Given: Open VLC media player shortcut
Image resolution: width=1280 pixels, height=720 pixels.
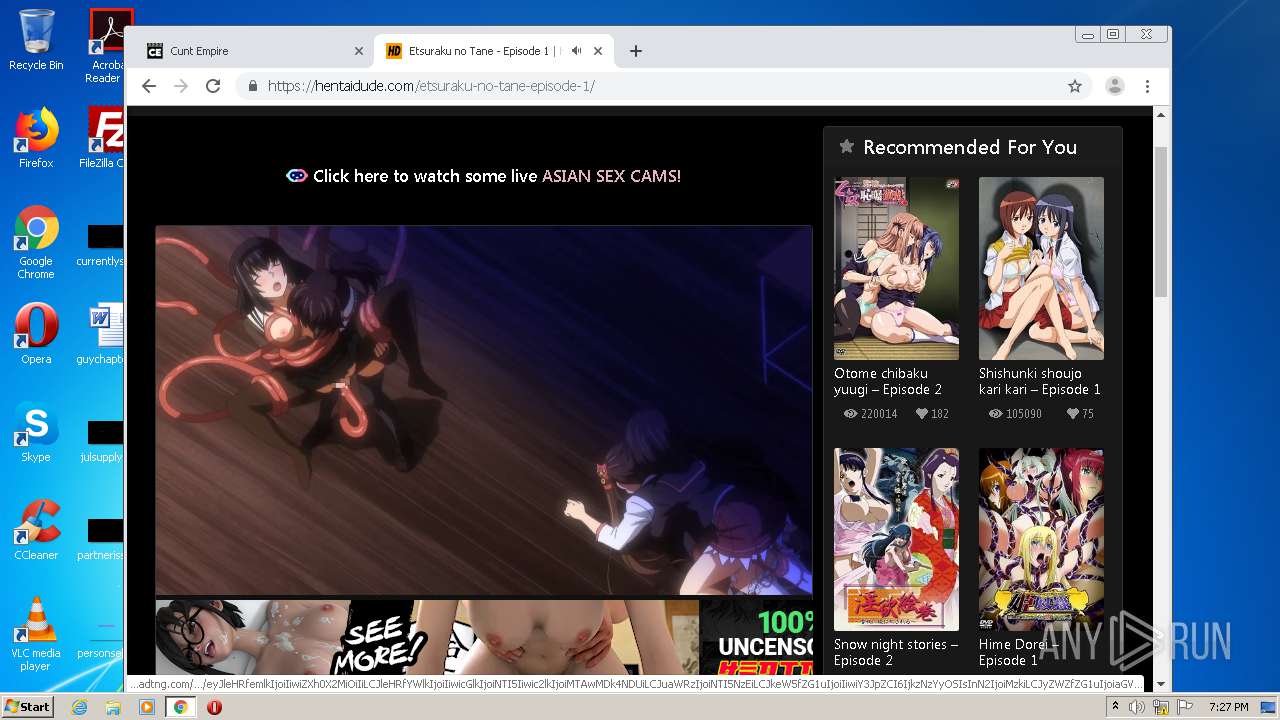Looking at the screenshot, I should pos(36,634).
